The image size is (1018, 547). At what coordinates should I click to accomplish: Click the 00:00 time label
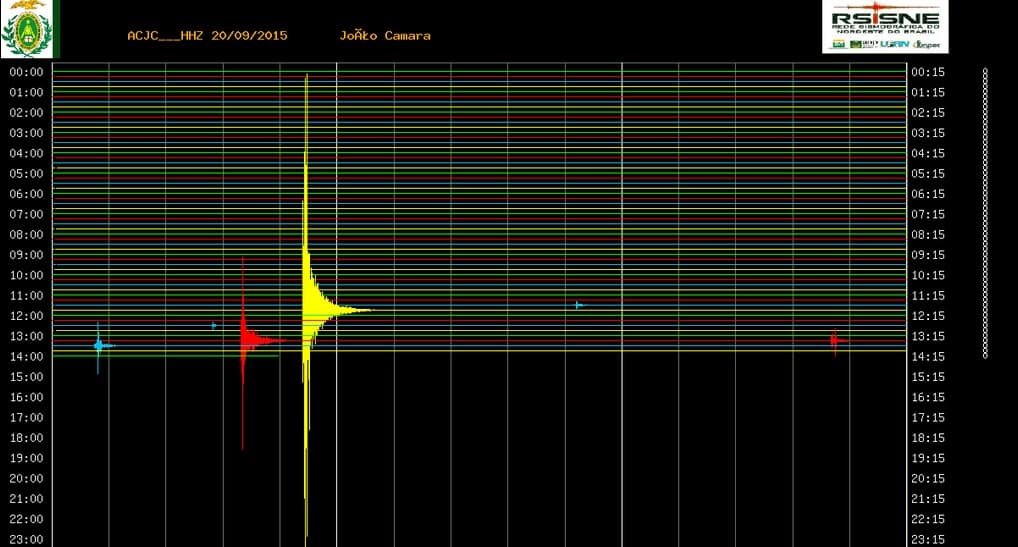click(27, 72)
